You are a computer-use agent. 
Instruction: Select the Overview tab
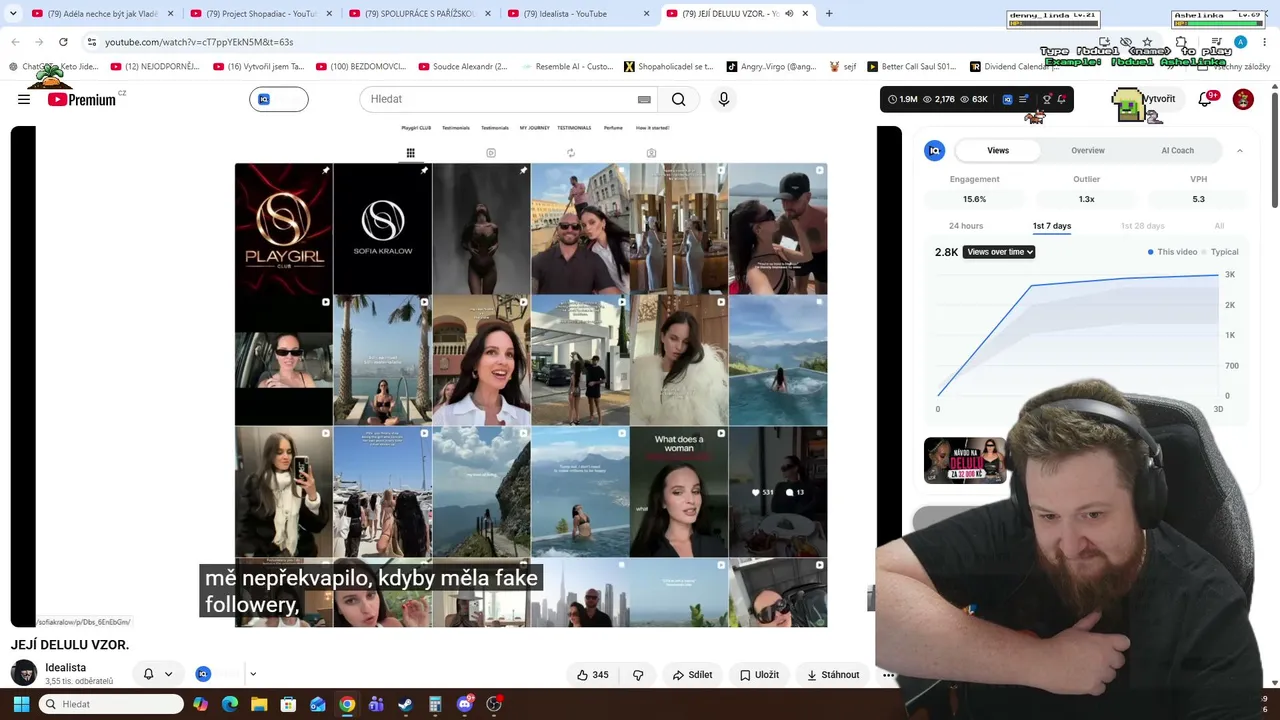point(1088,151)
